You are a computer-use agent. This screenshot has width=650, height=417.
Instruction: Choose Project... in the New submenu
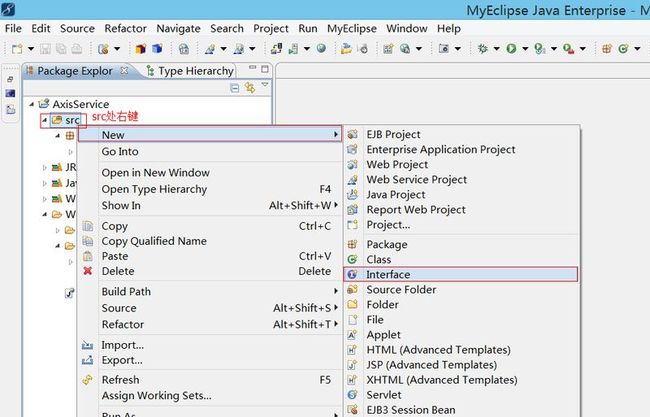[x=461, y=225]
